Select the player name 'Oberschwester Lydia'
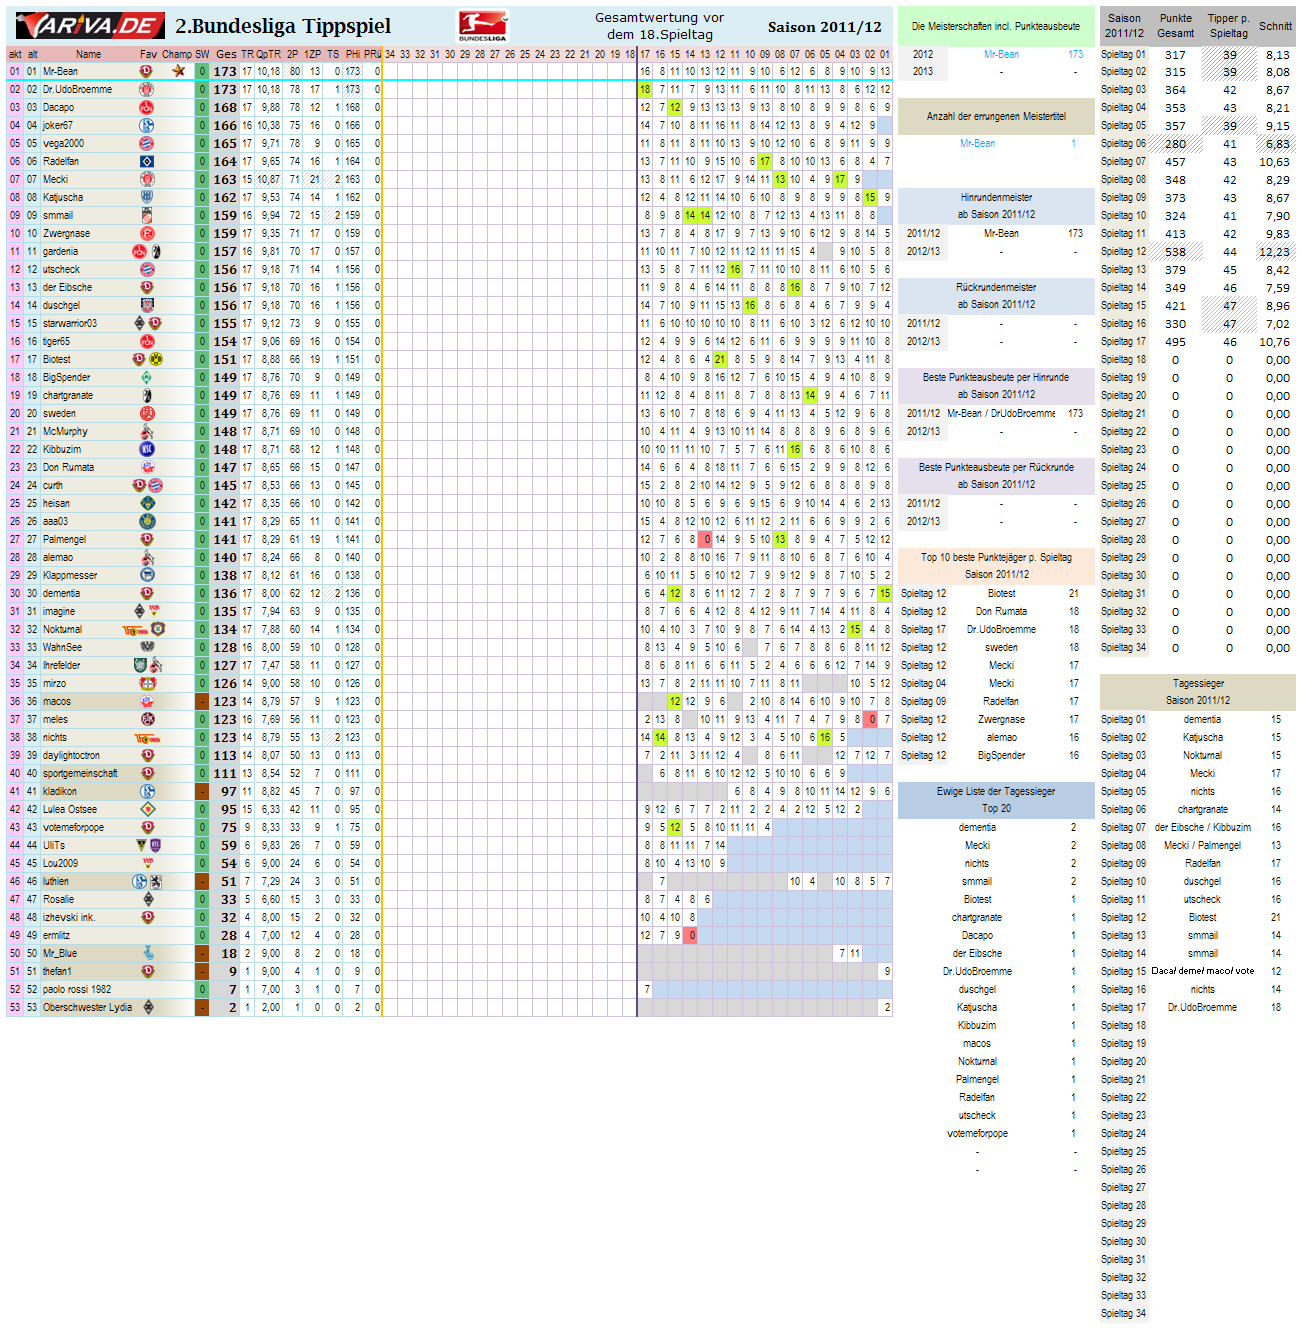The height and width of the screenshot is (1329, 1302). click(x=87, y=1007)
